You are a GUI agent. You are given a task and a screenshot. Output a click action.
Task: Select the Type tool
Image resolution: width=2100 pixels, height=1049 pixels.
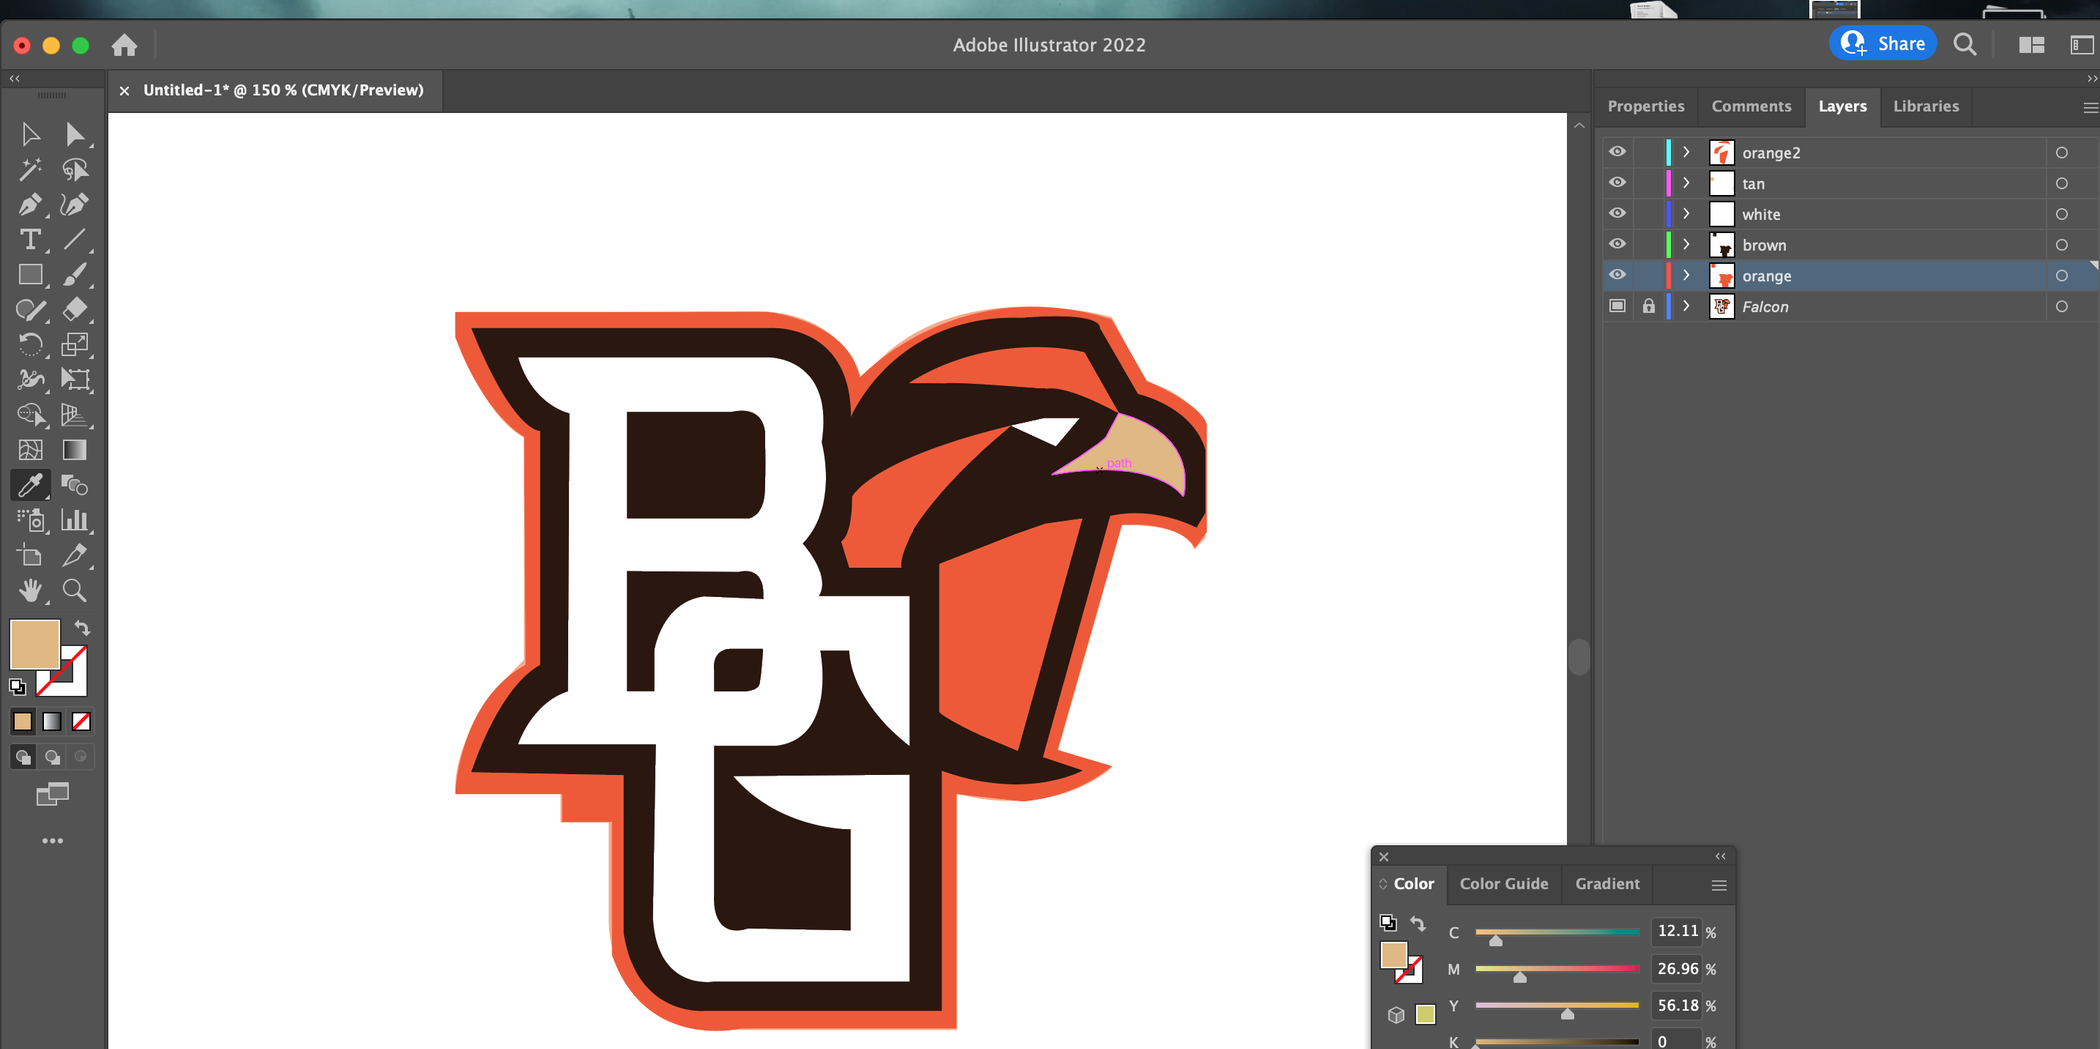tap(30, 240)
